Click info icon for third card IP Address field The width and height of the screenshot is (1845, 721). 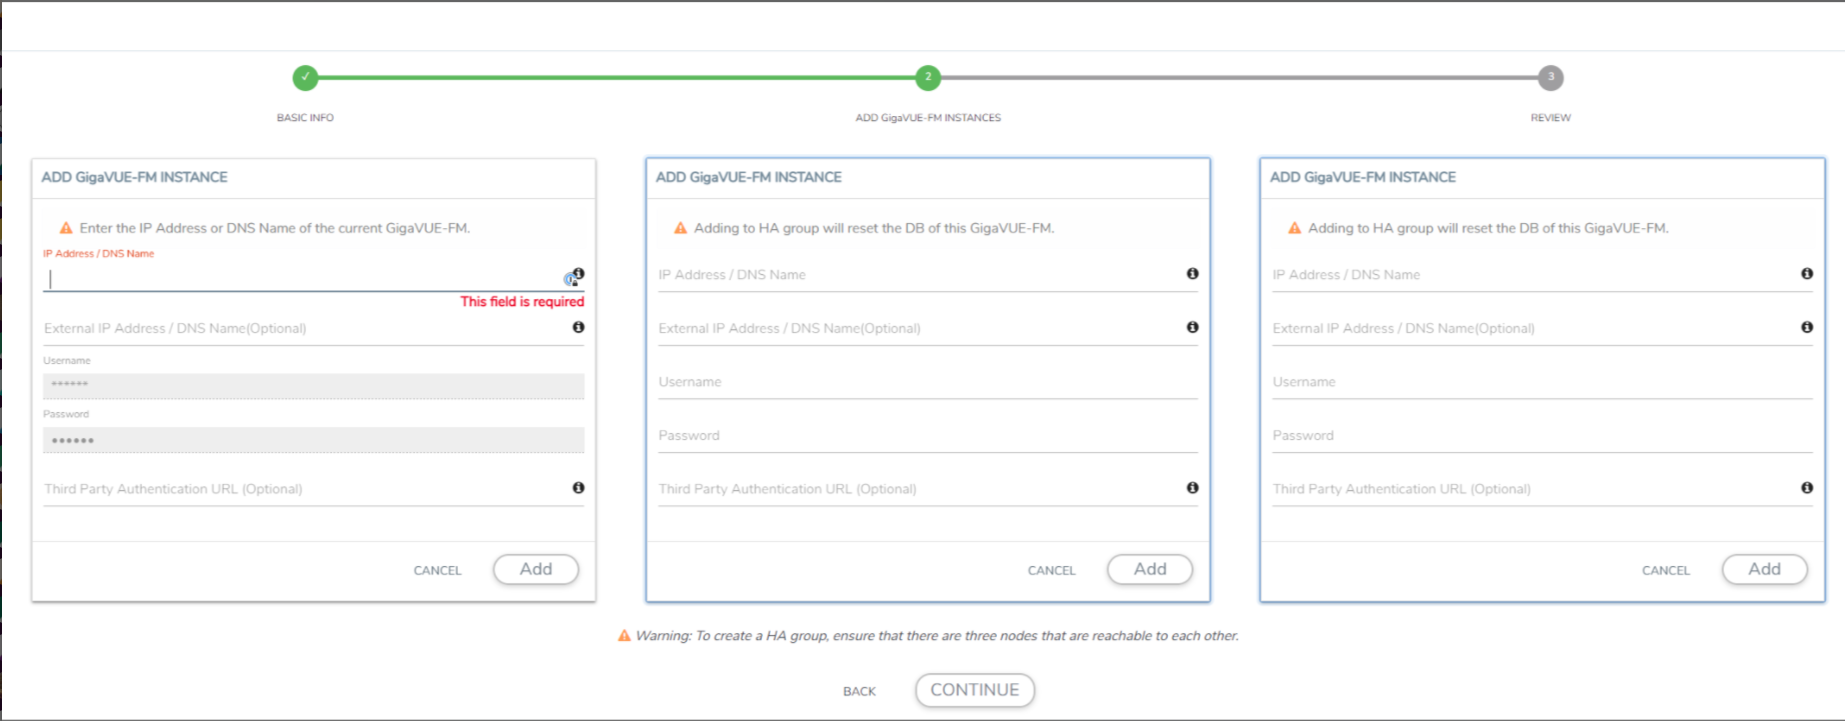[1806, 274]
